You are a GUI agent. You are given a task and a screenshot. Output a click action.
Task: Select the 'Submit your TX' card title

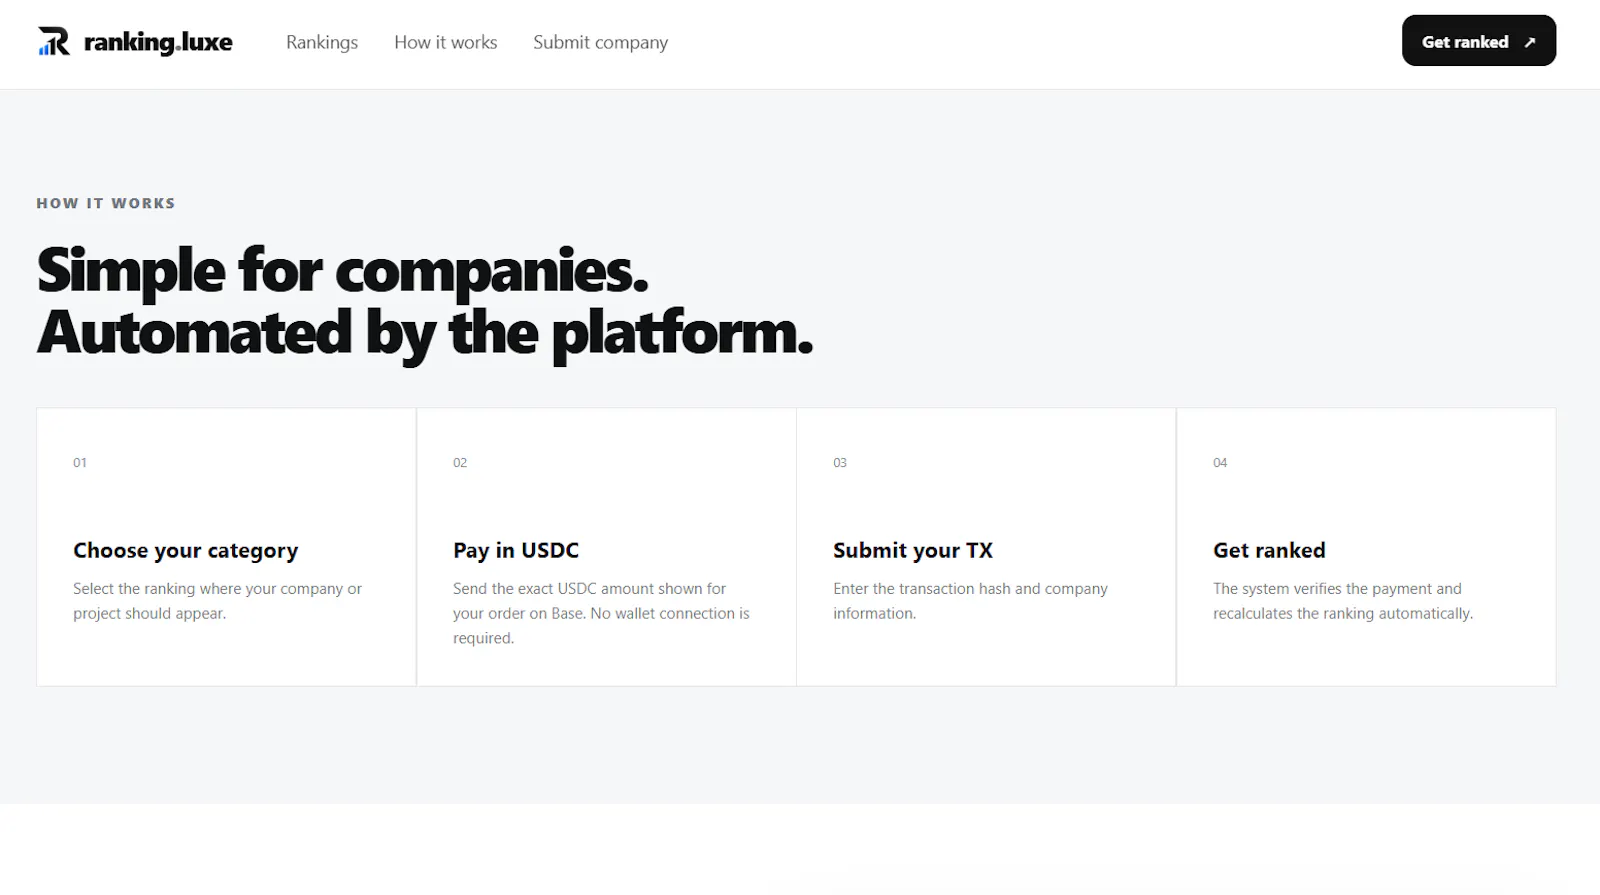tap(913, 550)
